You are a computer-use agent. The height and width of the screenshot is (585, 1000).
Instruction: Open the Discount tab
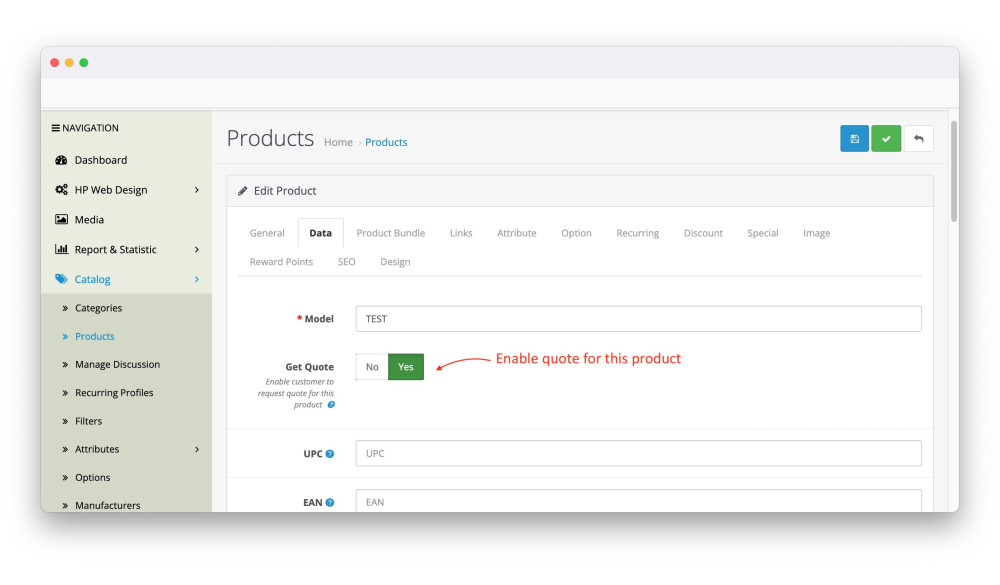coord(703,233)
